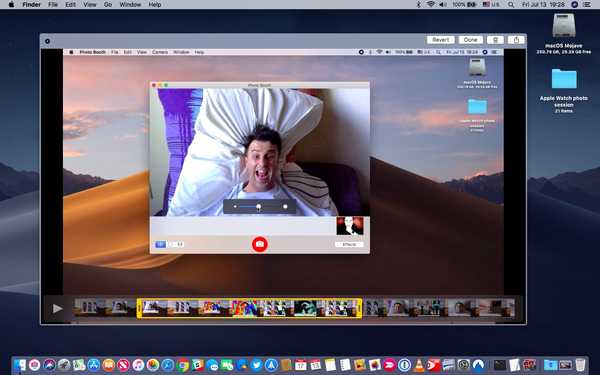
Task: Click the volume icon in menu bar
Action: pos(443,5)
